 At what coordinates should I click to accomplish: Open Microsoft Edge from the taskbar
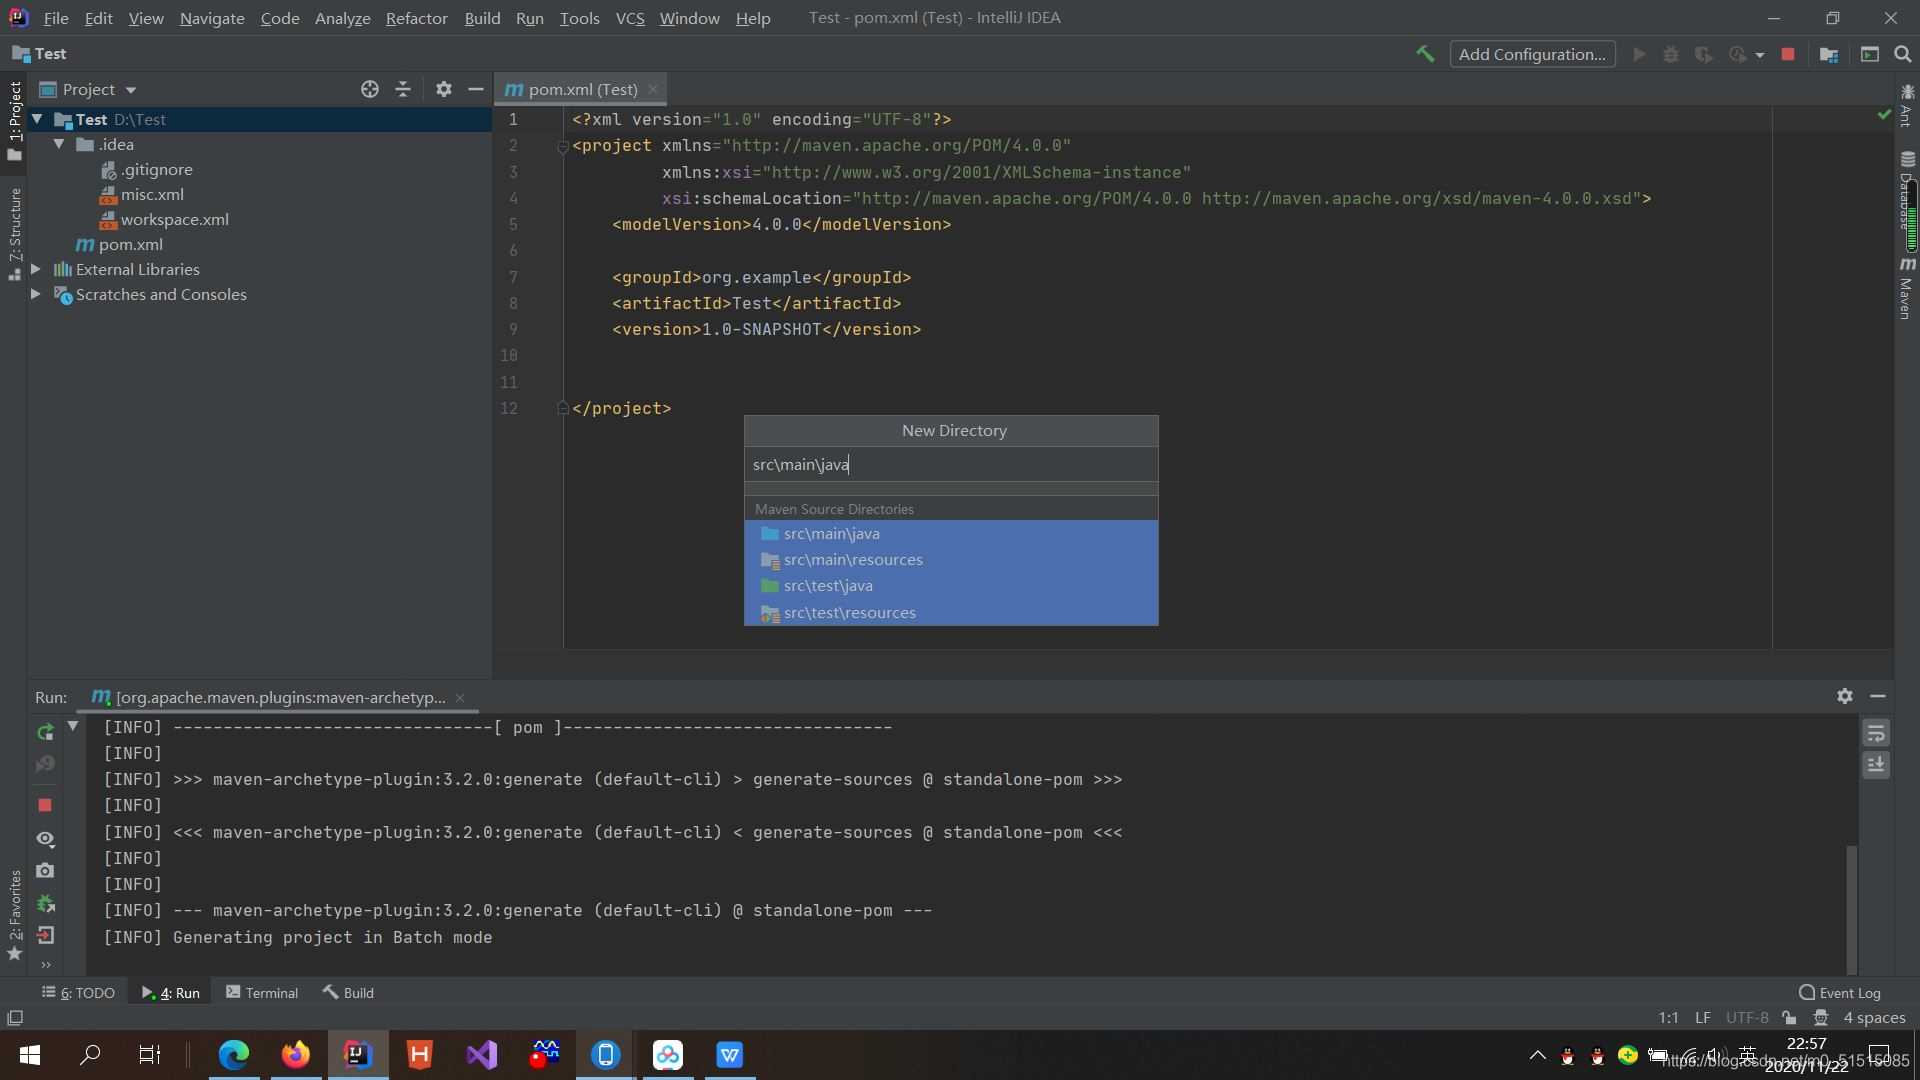click(x=233, y=1054)
